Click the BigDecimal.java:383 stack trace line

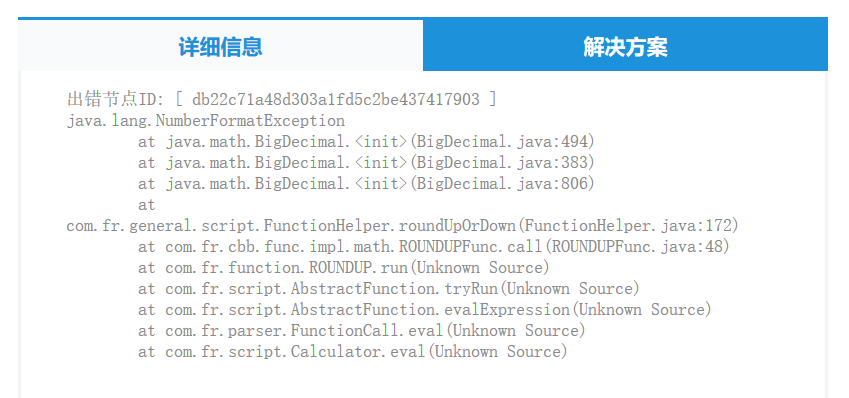pos(367,163)
